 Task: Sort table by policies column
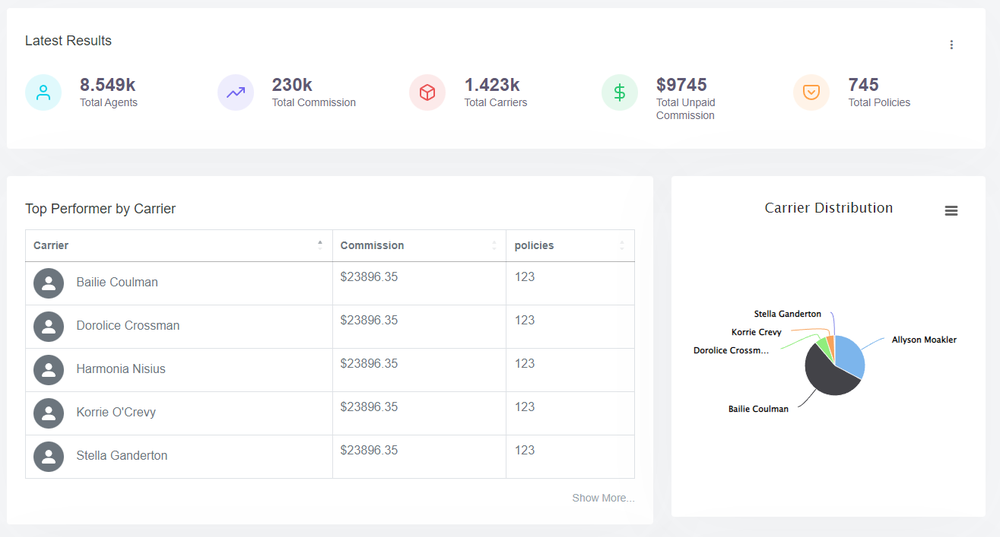(570, 246)
